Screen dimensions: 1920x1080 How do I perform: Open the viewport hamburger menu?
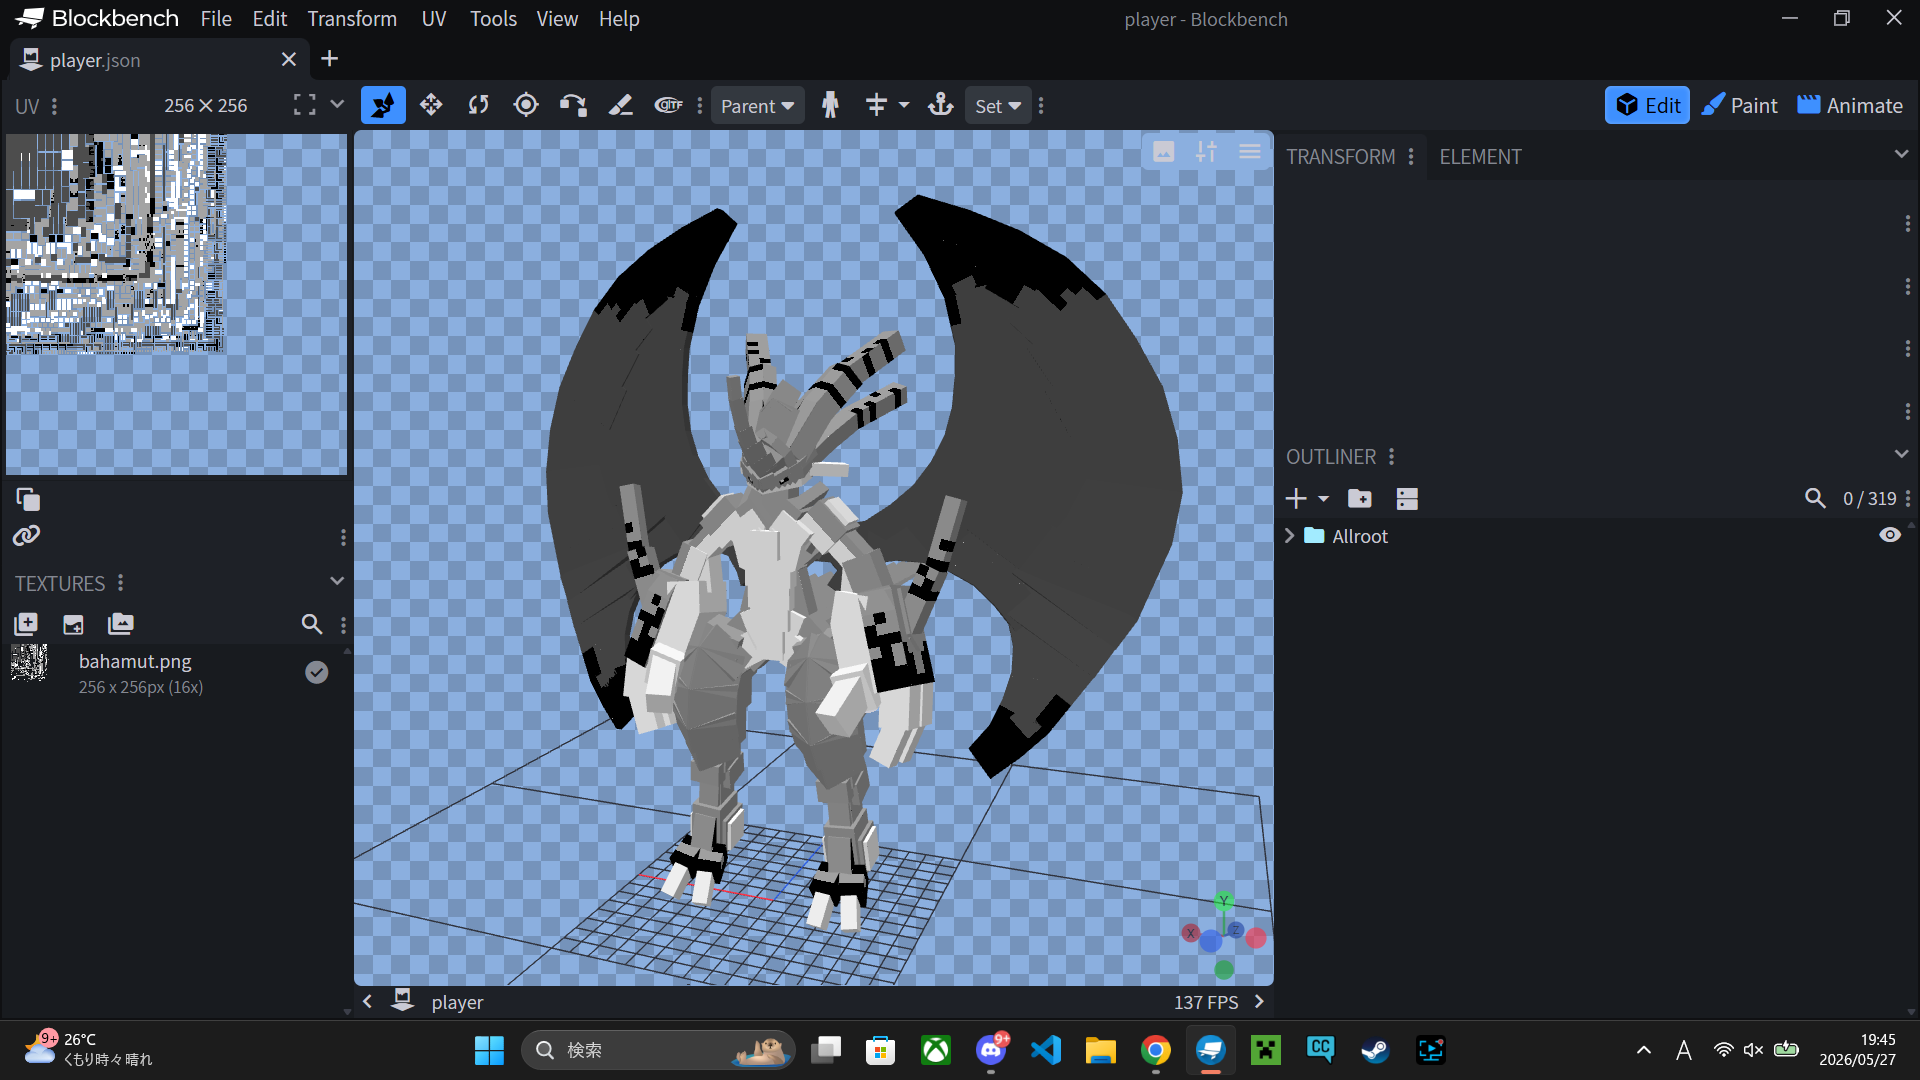point(1250,152)
